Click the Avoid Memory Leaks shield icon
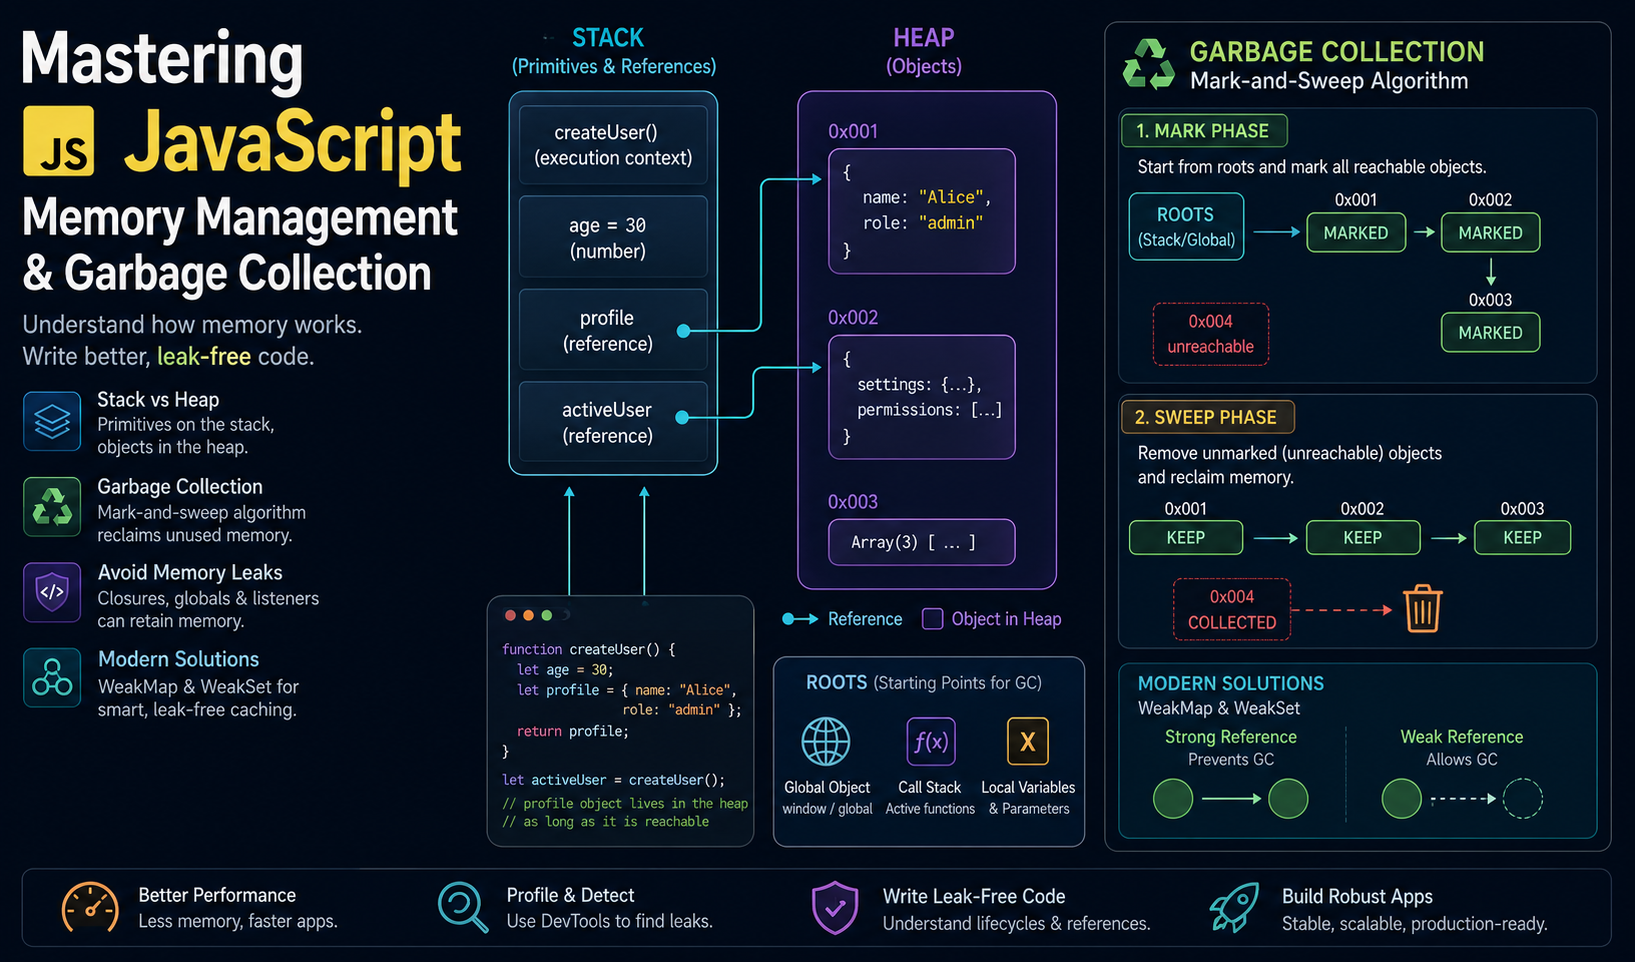Screen dimensions: 1635x962 coord(52,592)
